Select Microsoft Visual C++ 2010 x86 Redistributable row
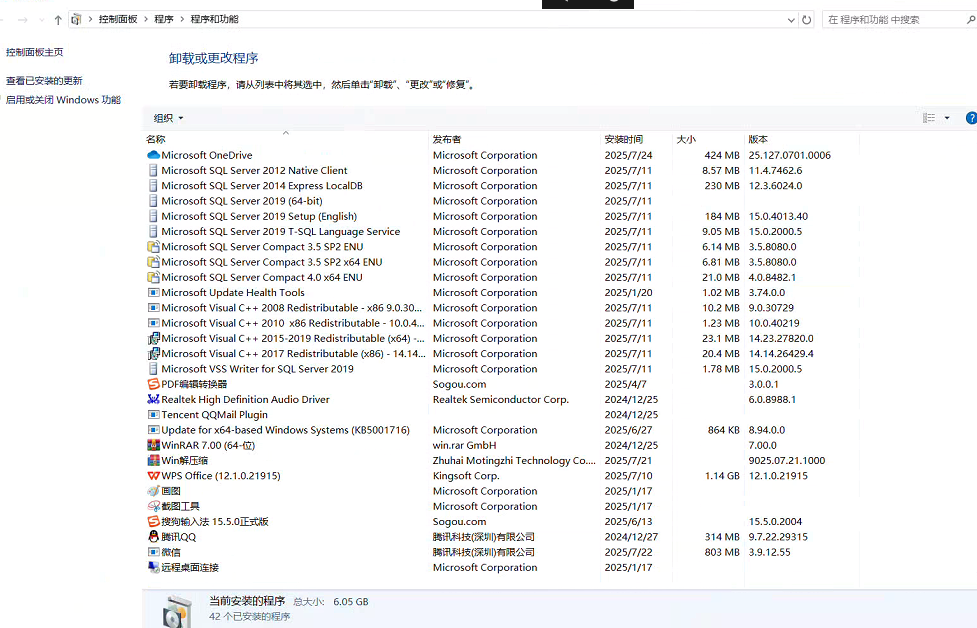Viewport: 977px width, 628px height. [x=502, y=323]
